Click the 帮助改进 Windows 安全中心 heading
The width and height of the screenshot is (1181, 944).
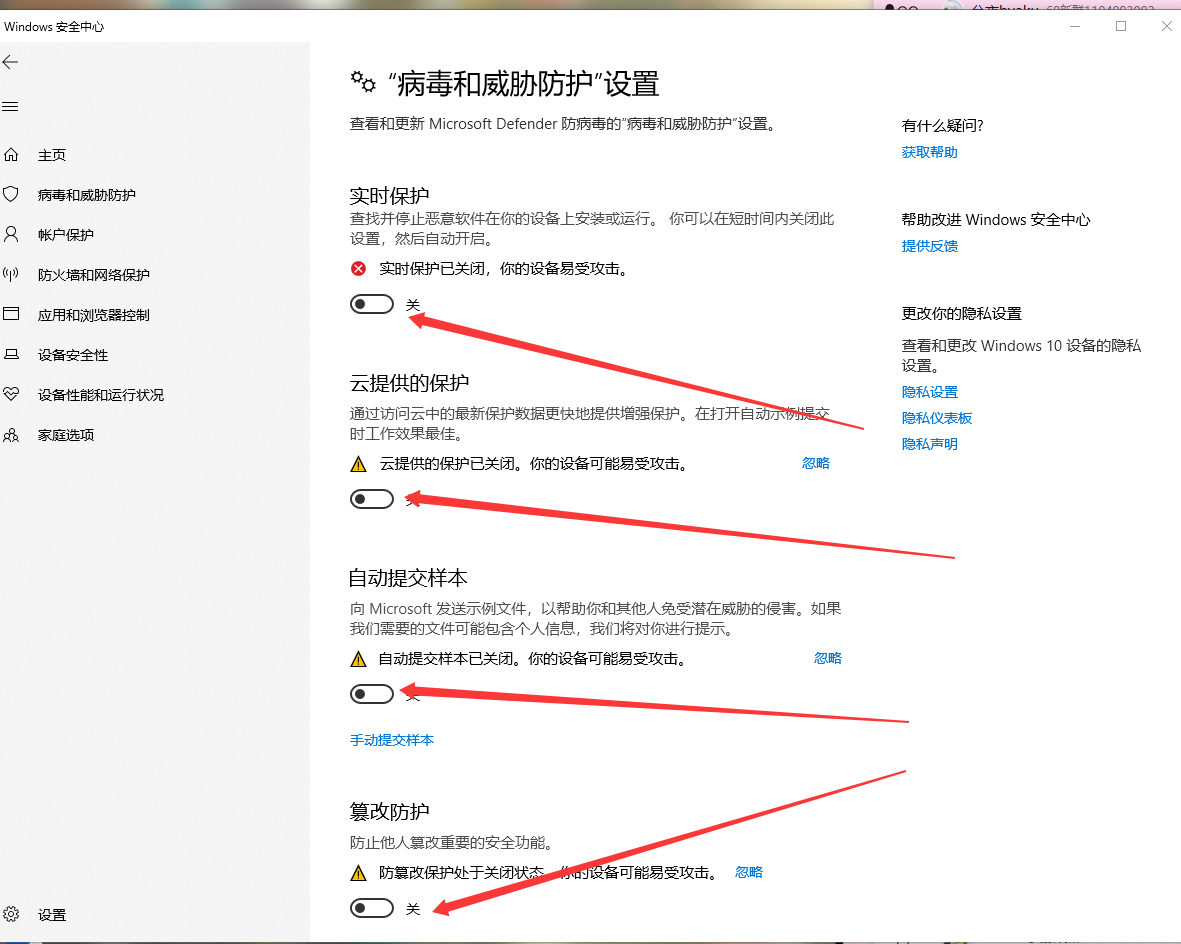(996, 219)
